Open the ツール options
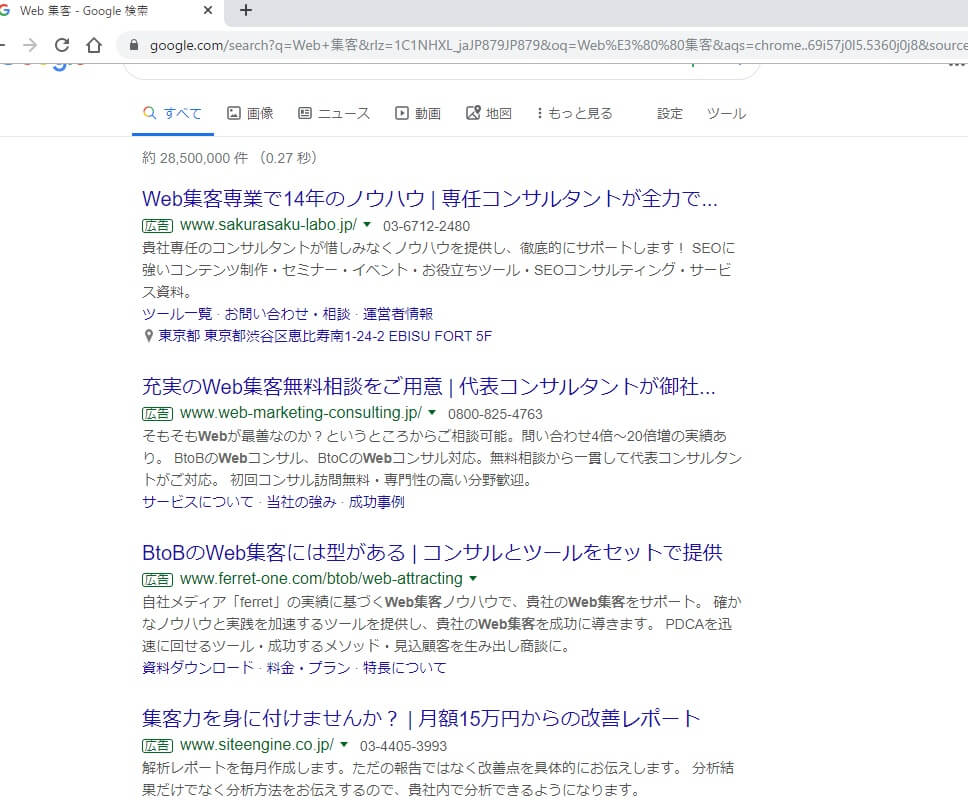Viewport: 968px width, 803px height. pyautogui.click(x=727, y=114)
